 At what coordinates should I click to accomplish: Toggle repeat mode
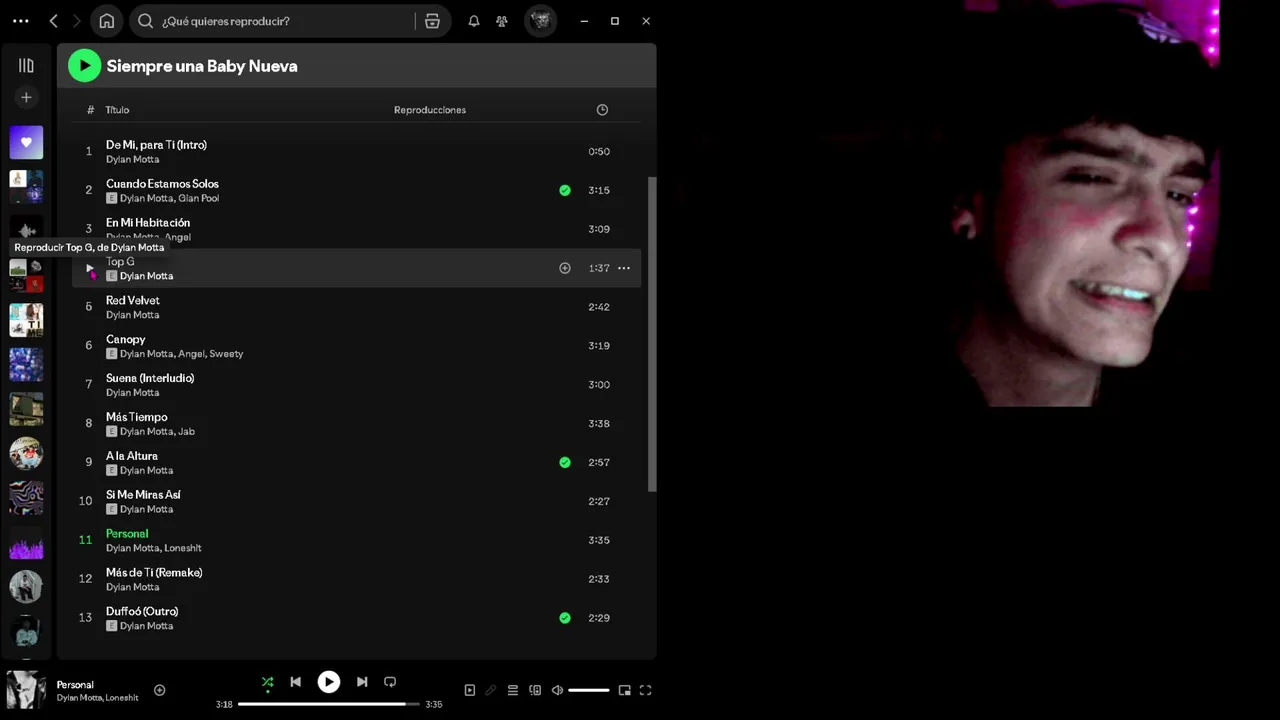pyautogui.click(x=390, y=682)
